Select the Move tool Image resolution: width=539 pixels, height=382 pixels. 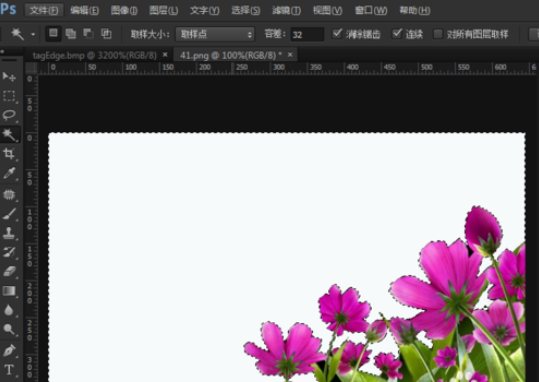tap(9, 76)
